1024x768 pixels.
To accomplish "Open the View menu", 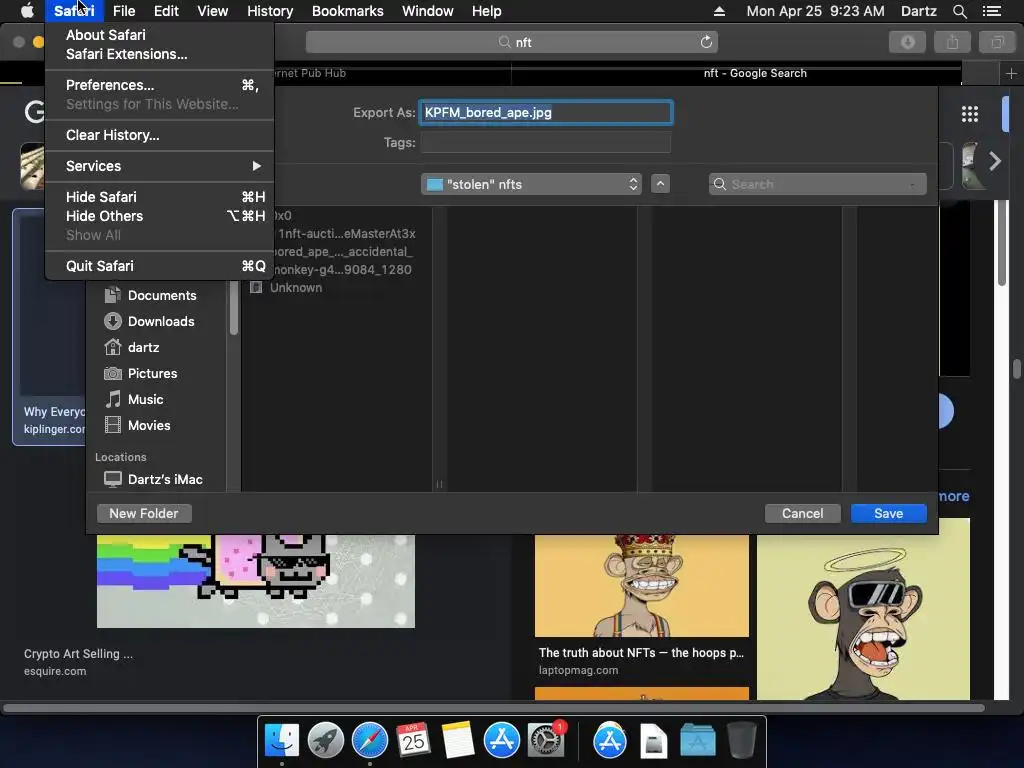I will click(x=213, y=11).
